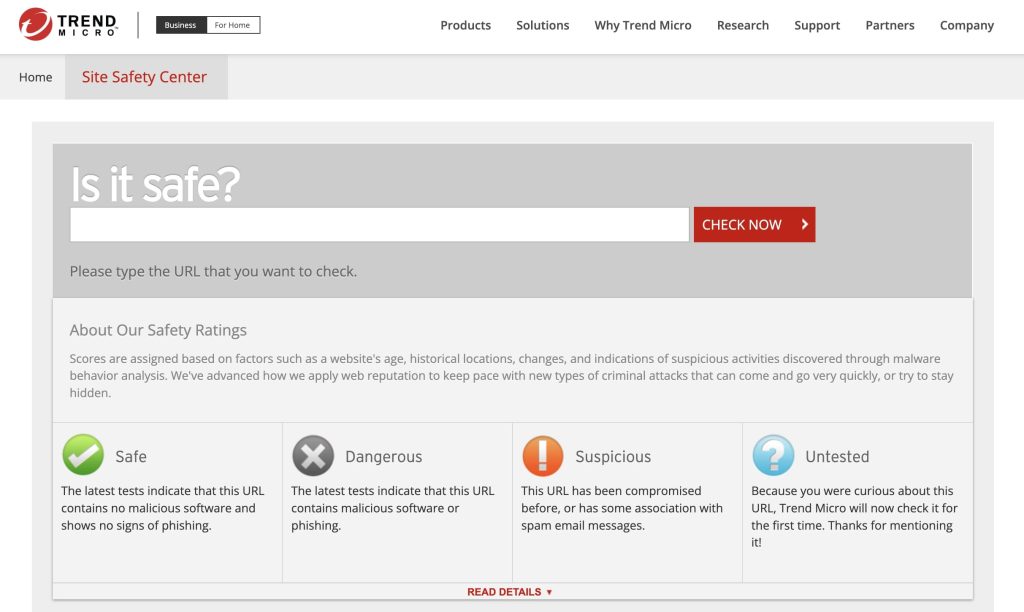Switch to the Business segment
Image resolution: width=1024 pixels, height=612 pixels.
(181, 25)
